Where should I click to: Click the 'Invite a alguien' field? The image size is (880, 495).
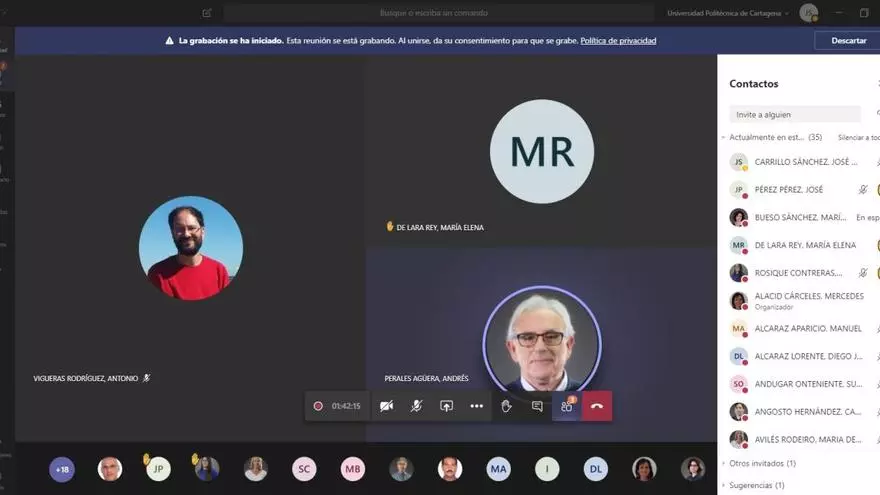(x=794, y=115)
